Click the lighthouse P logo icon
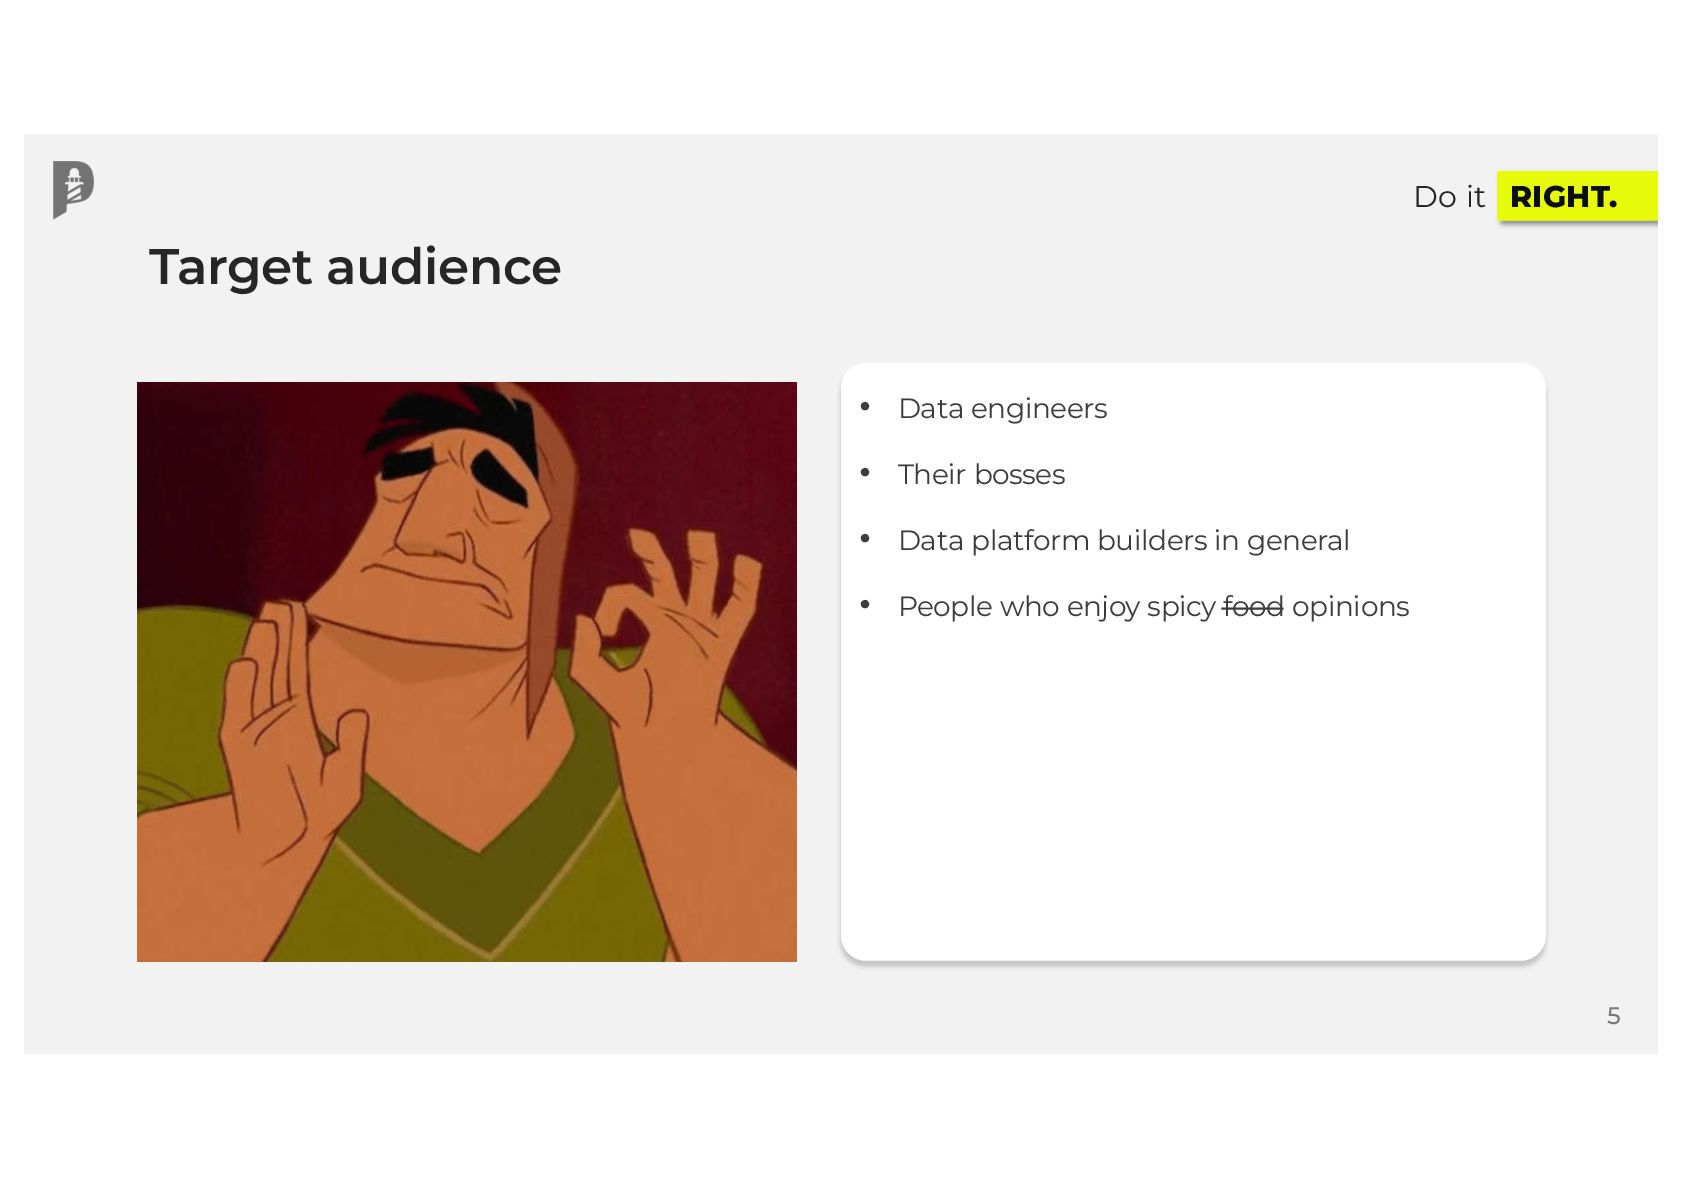 coord(73,189)
